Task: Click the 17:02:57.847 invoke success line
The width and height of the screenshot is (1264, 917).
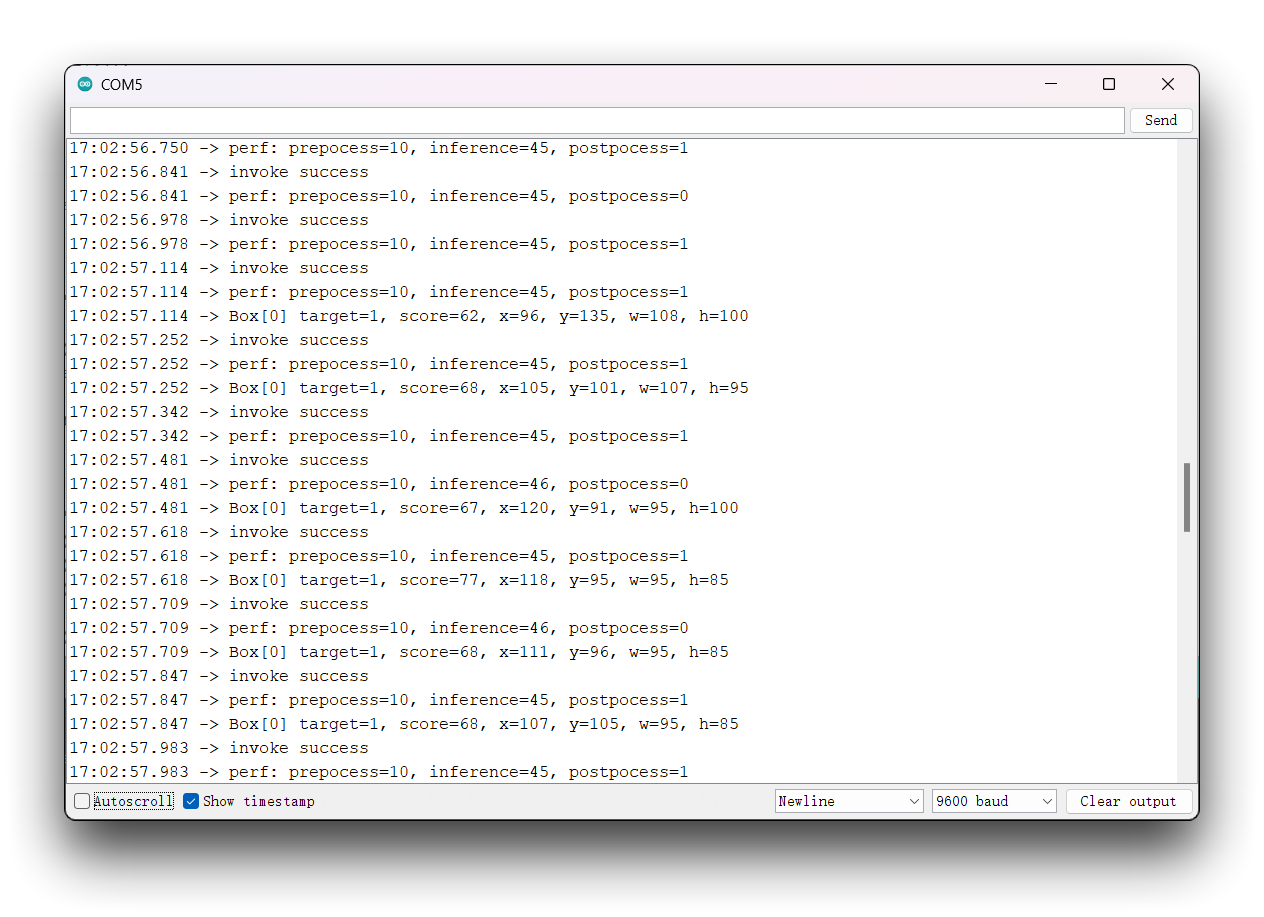Action: [219, 676]
